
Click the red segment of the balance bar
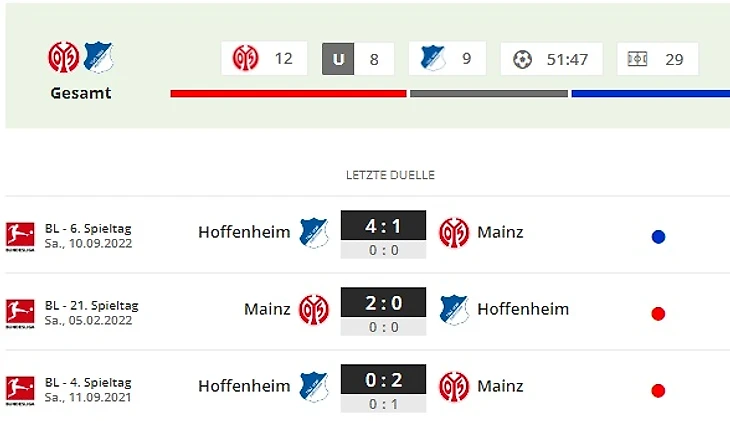288,94
